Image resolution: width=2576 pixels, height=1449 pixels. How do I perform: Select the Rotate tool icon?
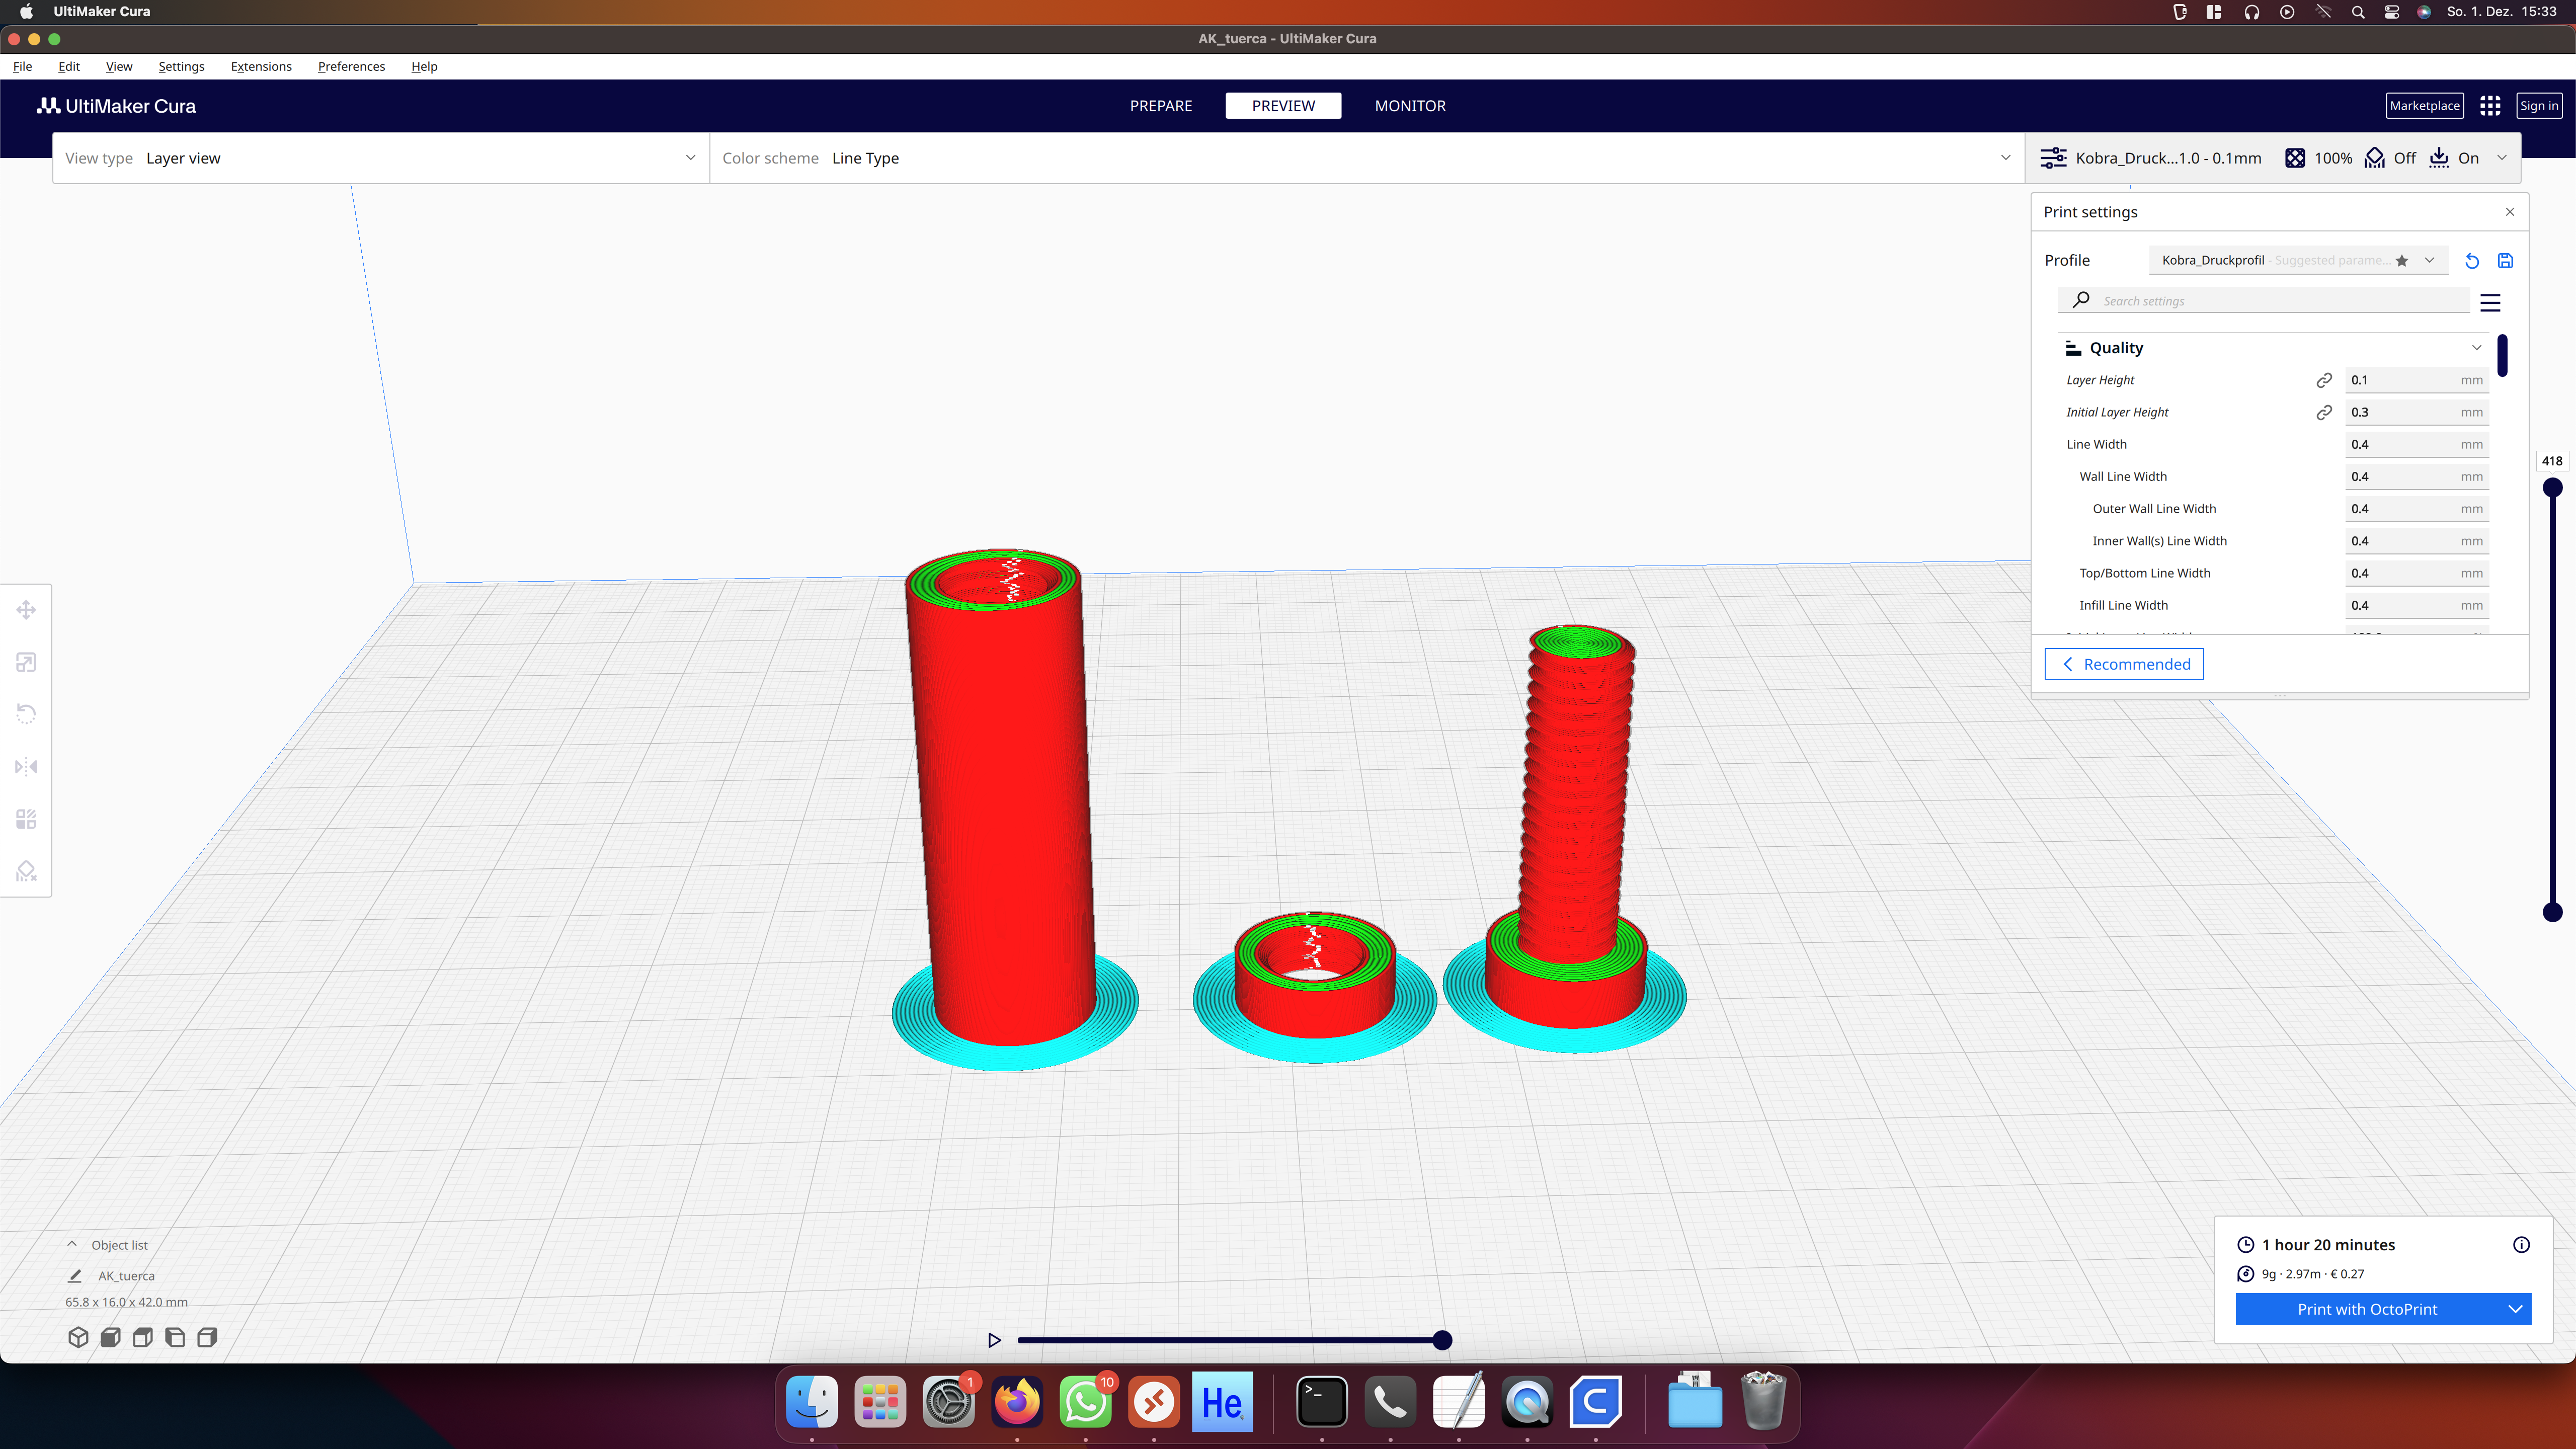tap(26, 714)
